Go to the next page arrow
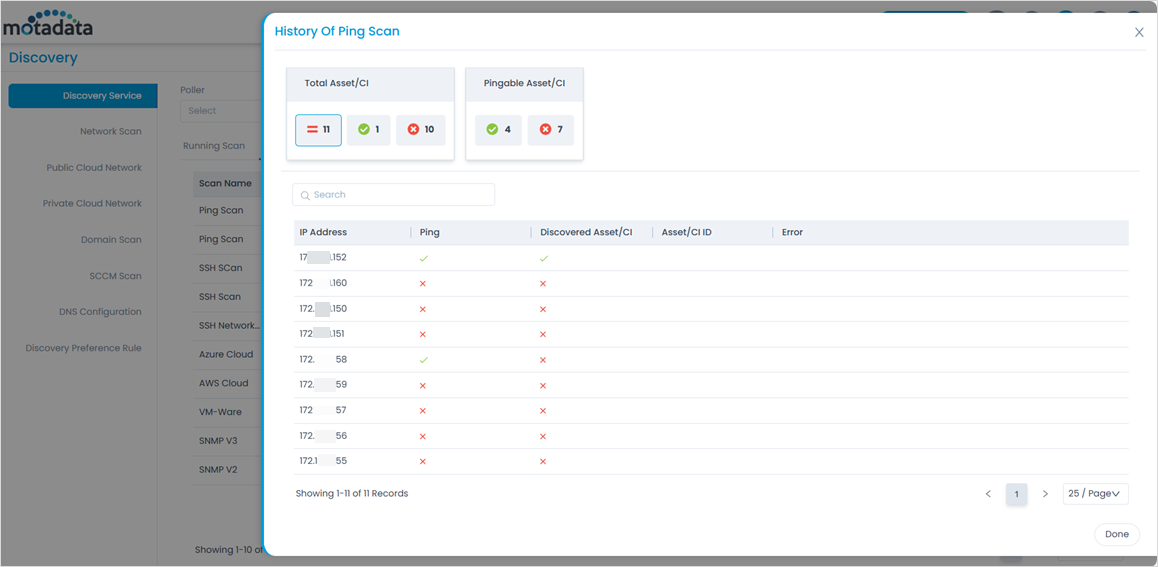Image resolution: width=1158 pixels, height=567 pixels. point(1045,494)
